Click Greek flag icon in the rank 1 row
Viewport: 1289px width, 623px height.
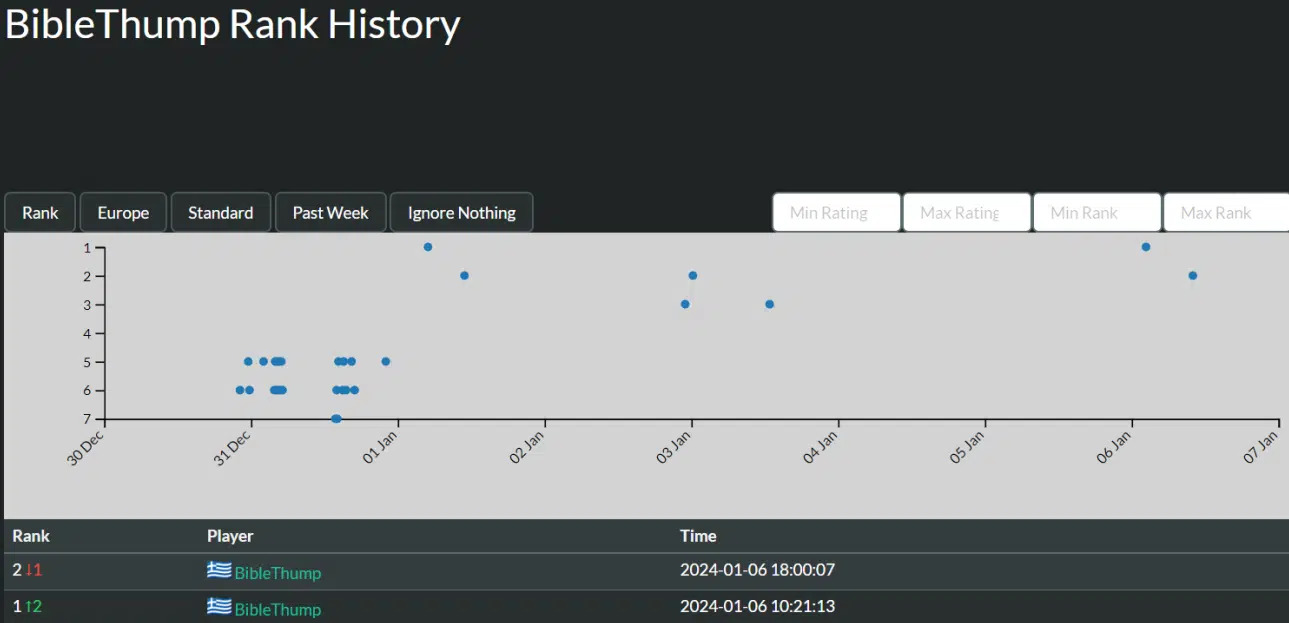point(219,606)
